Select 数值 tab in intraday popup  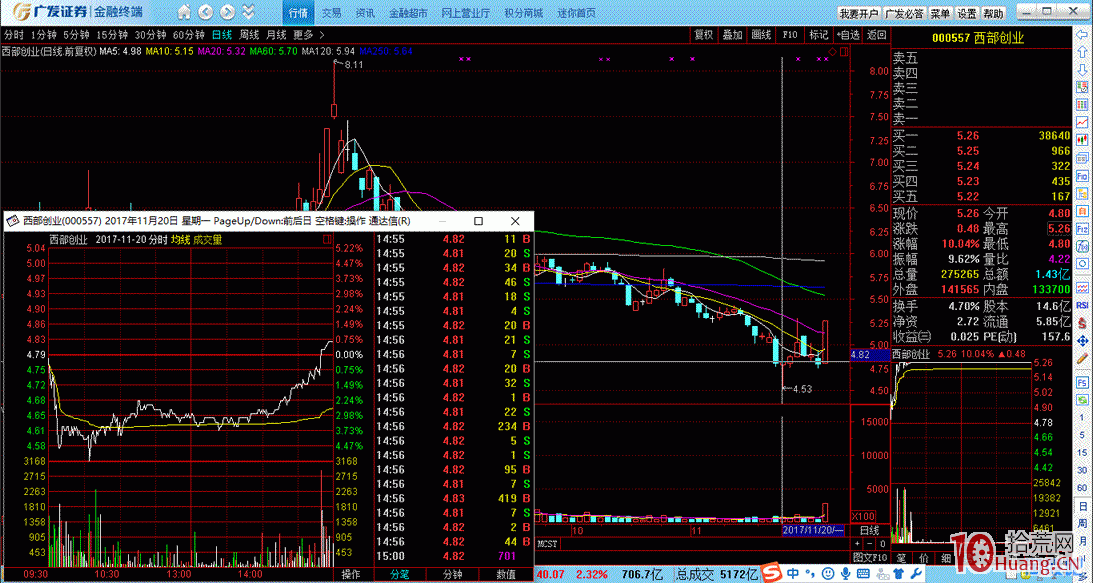tap(505, 575)
